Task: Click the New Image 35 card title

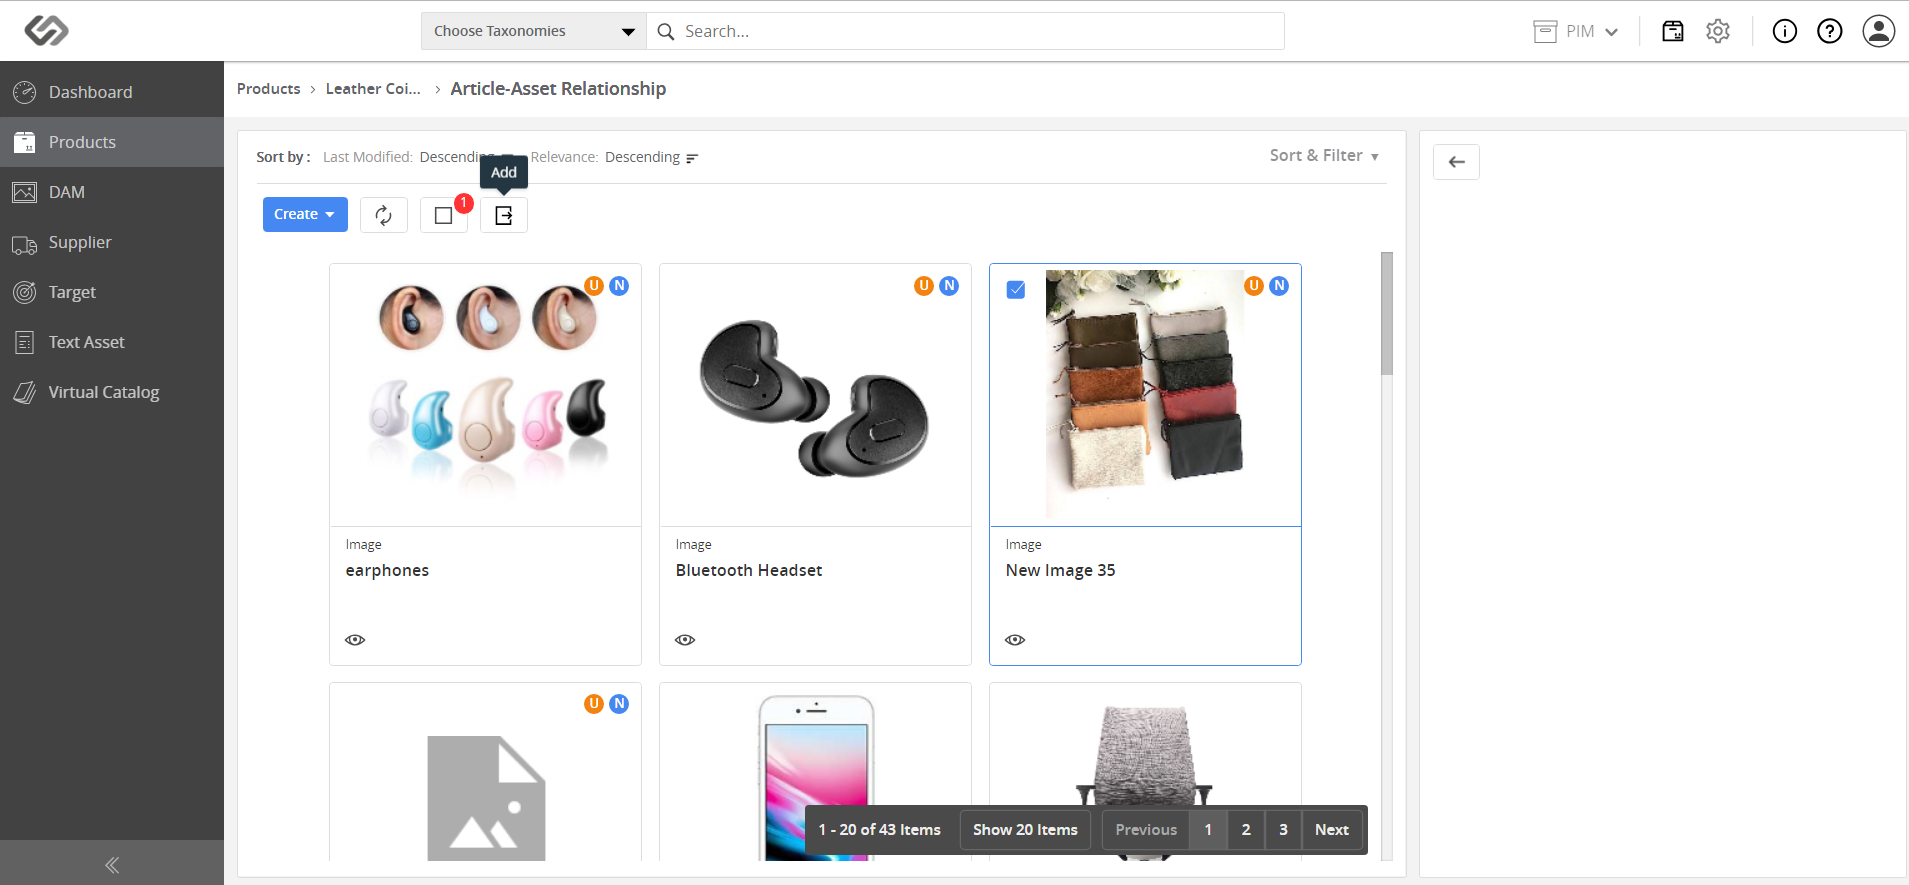Action: click(1060, 571)
